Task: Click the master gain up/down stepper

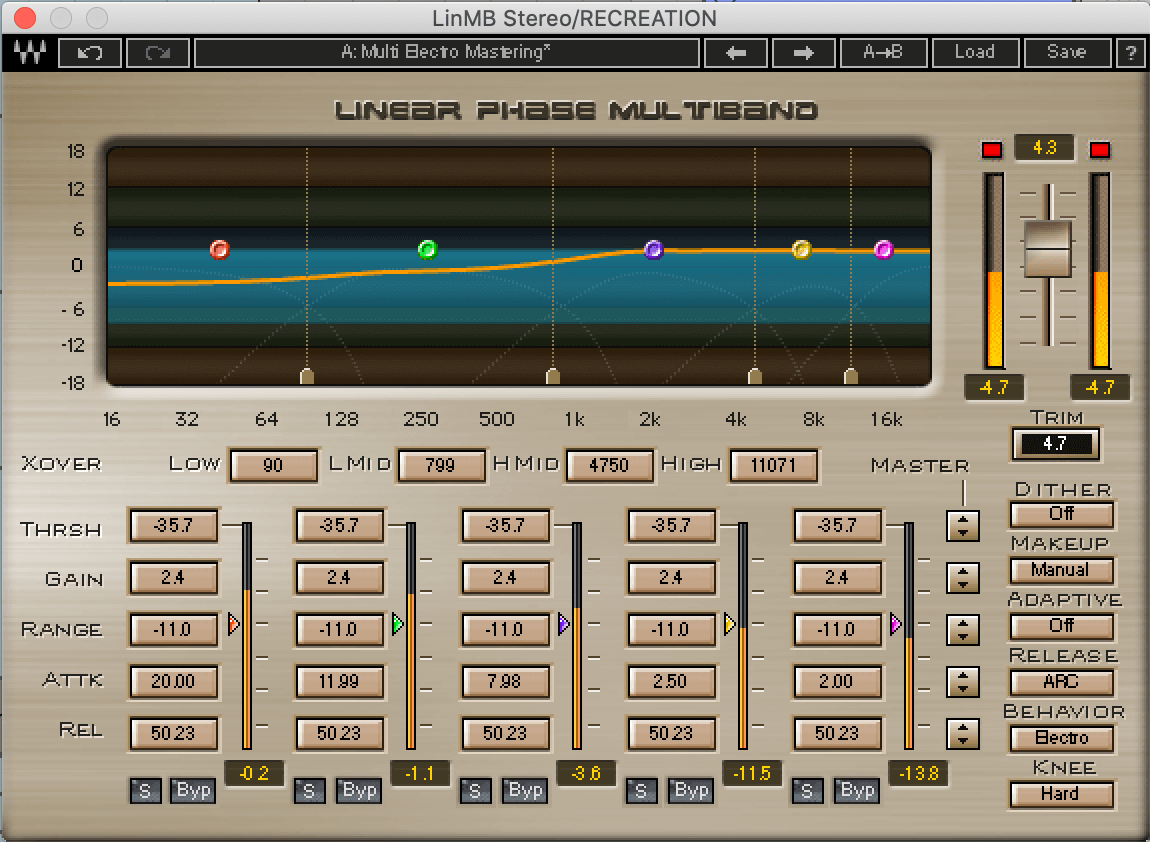Action: point(963,578)
